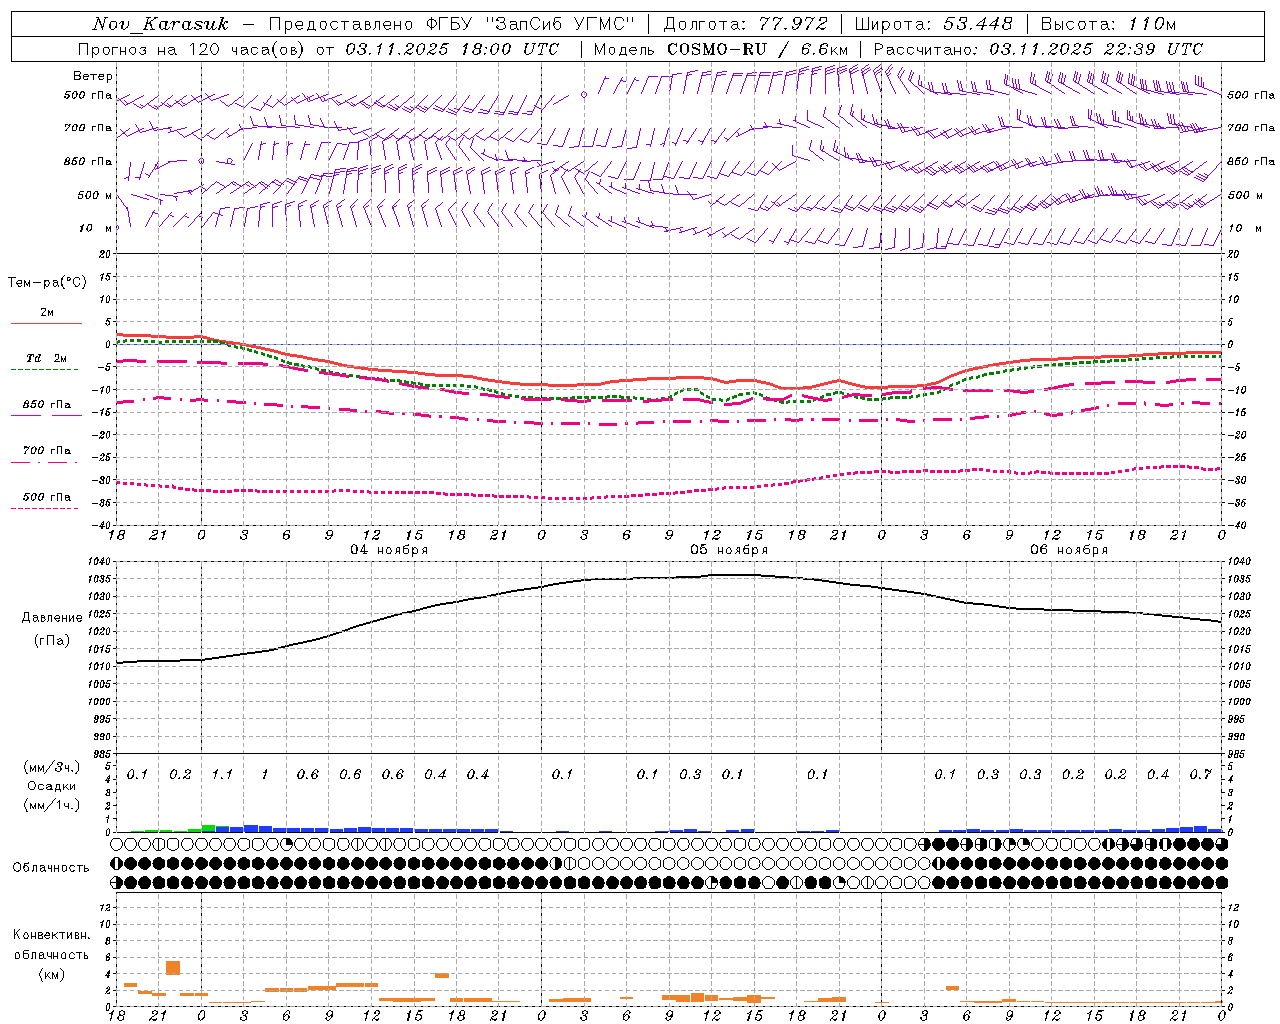The height and width of the screenshot is (1024, 1280).
Task: Click the station name Nov_Karasuk in the header
Action: point(160,24)
